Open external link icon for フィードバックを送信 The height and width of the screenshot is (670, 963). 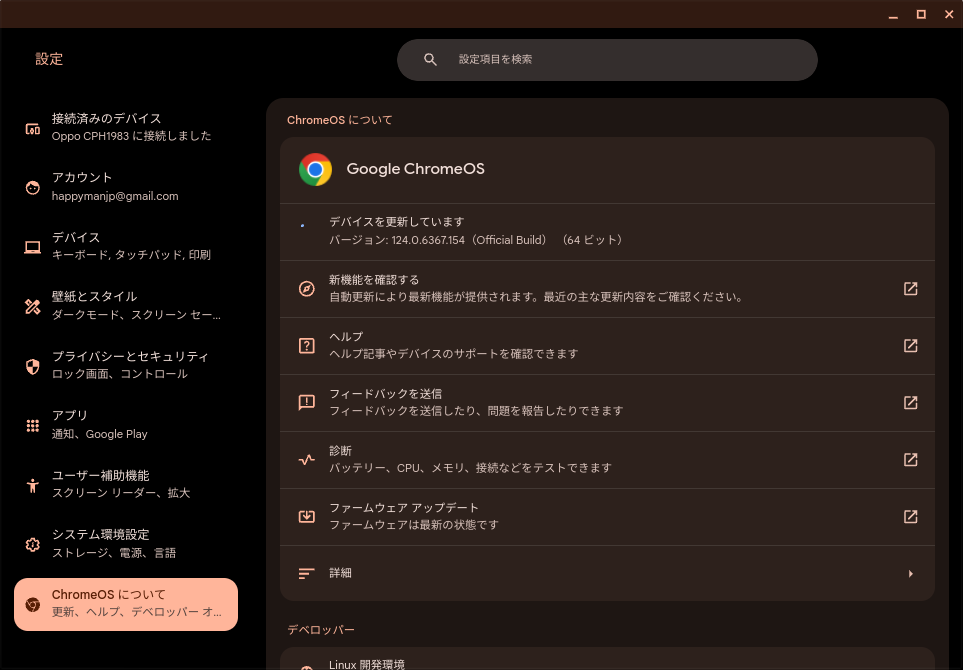pos(910,403)
